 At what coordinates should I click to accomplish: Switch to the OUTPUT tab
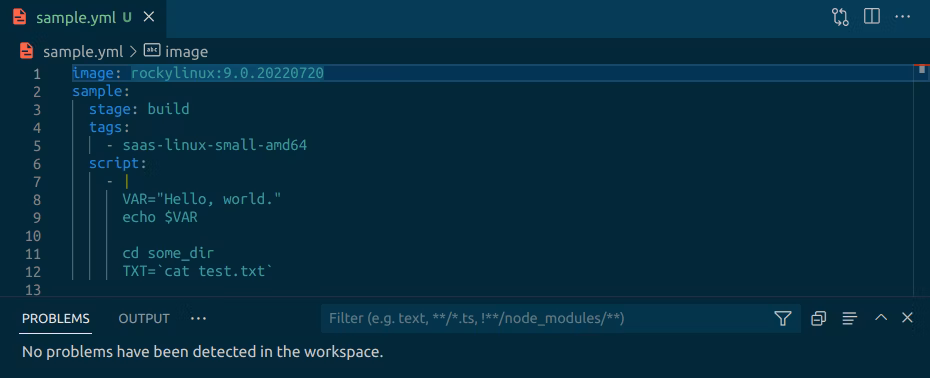144,319
